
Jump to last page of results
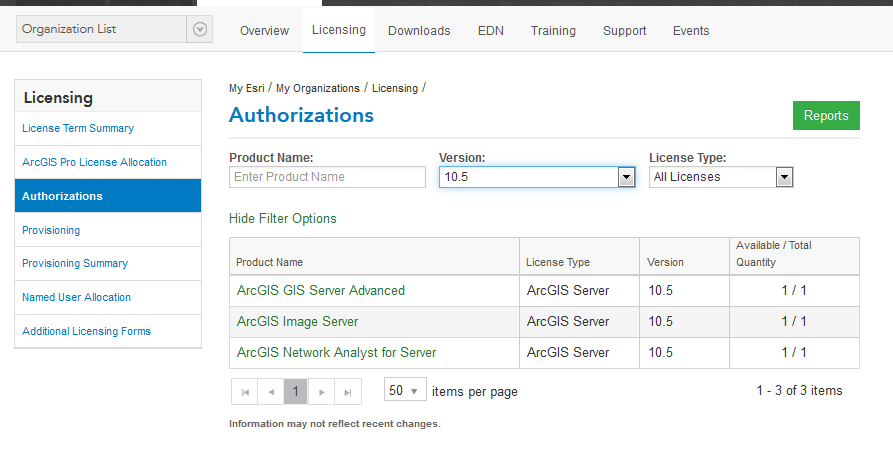(x=347, y=391)
